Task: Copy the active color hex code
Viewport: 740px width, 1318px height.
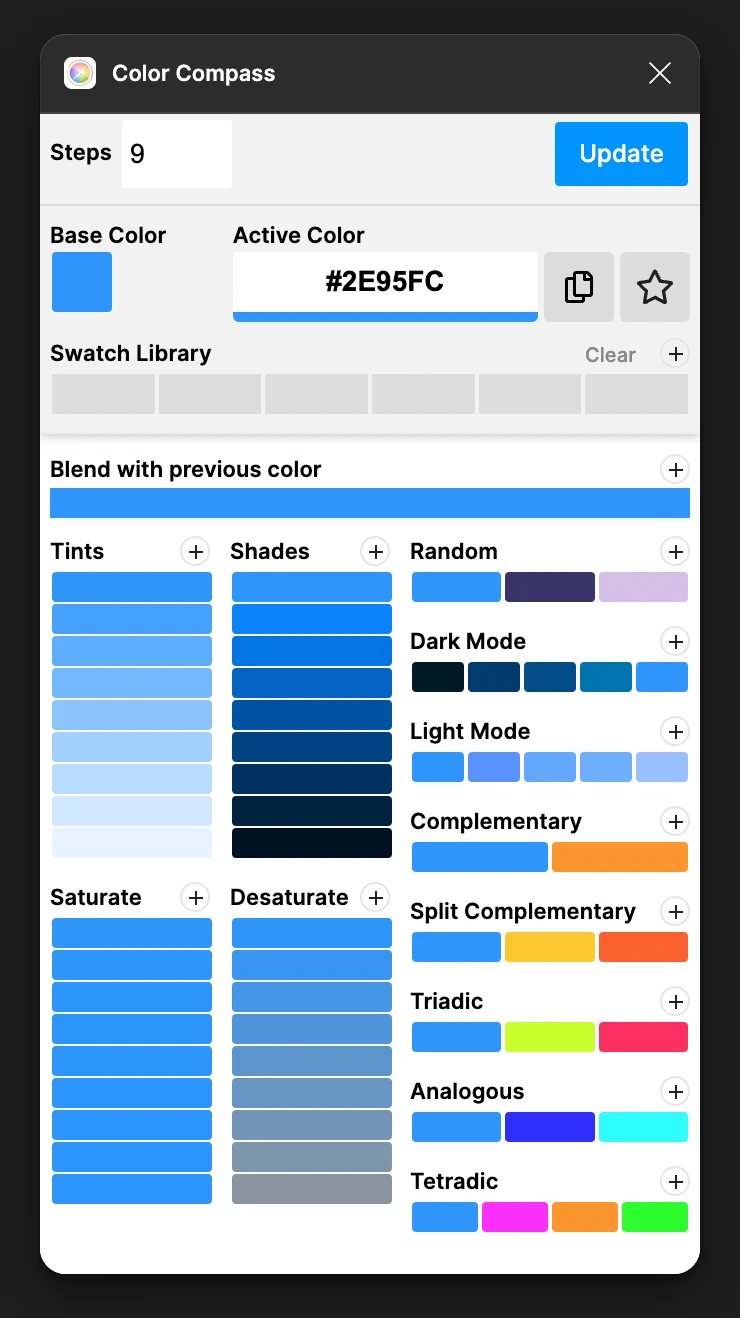Action: click(x=579, y=287)
